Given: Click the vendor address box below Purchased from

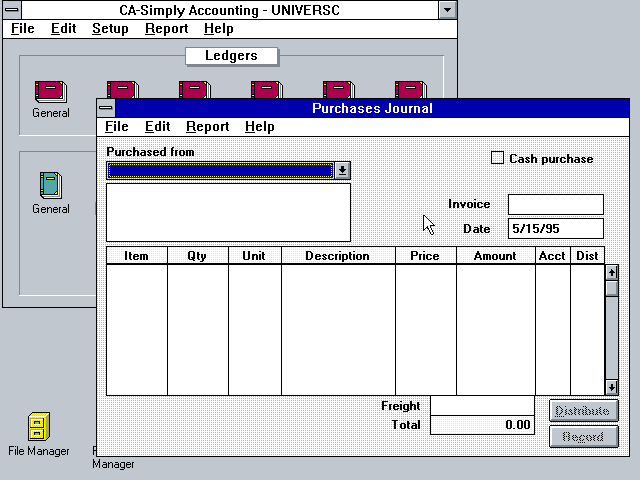Looking at the screenshot, I should [x=229, y=212].
